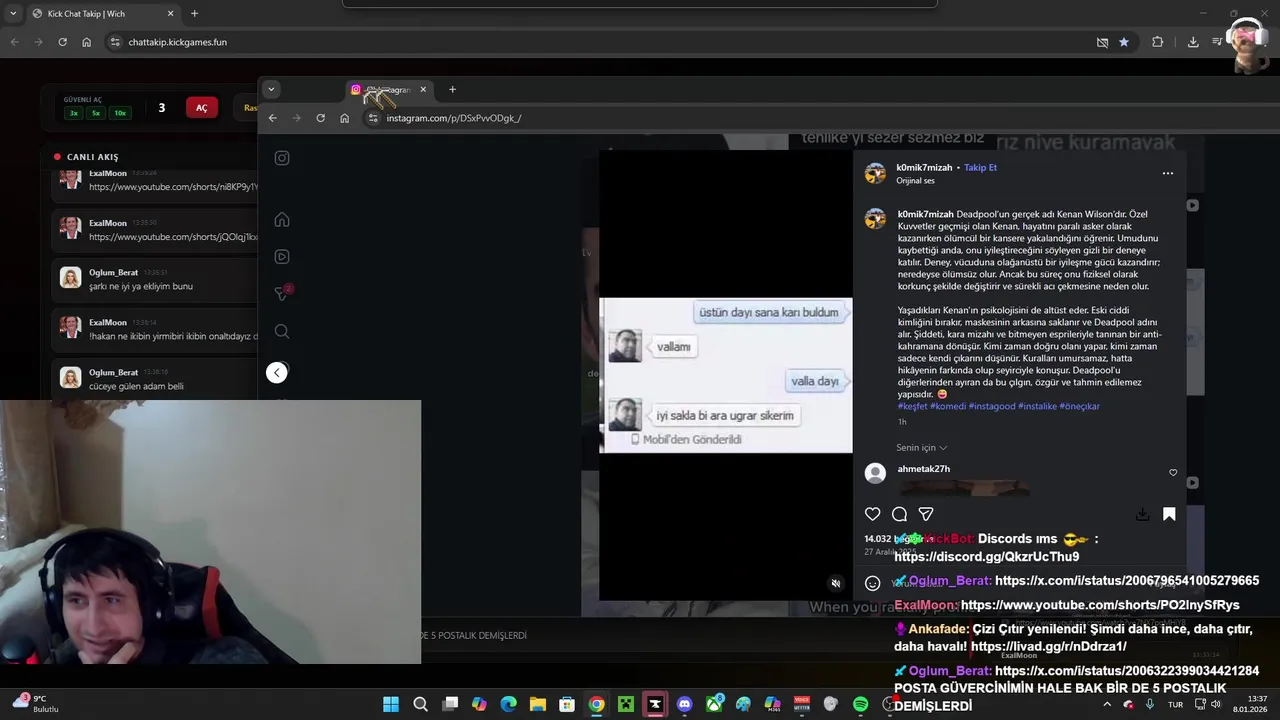Screen dimensions: 1280x720
Task: Open ahmetak27h commenter profile
Action: click(x=923, y=469)
